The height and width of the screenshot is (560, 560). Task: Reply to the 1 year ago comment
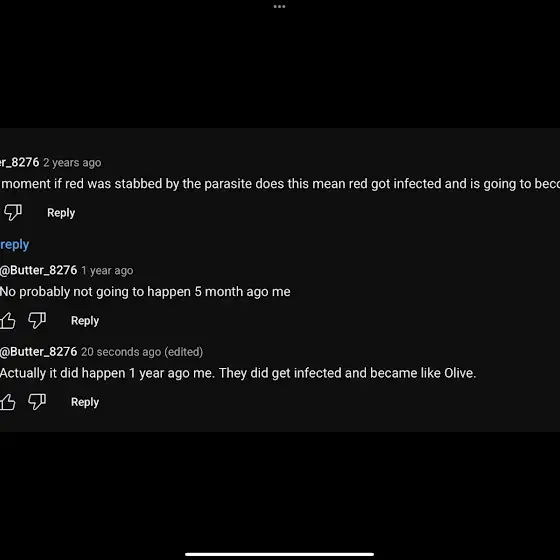click(85, 320)
